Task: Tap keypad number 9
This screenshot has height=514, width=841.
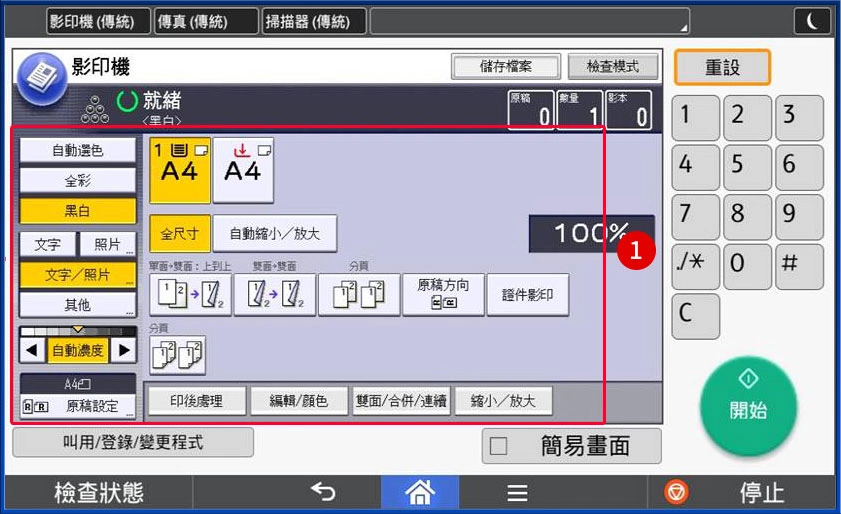Action: (799, 217)
